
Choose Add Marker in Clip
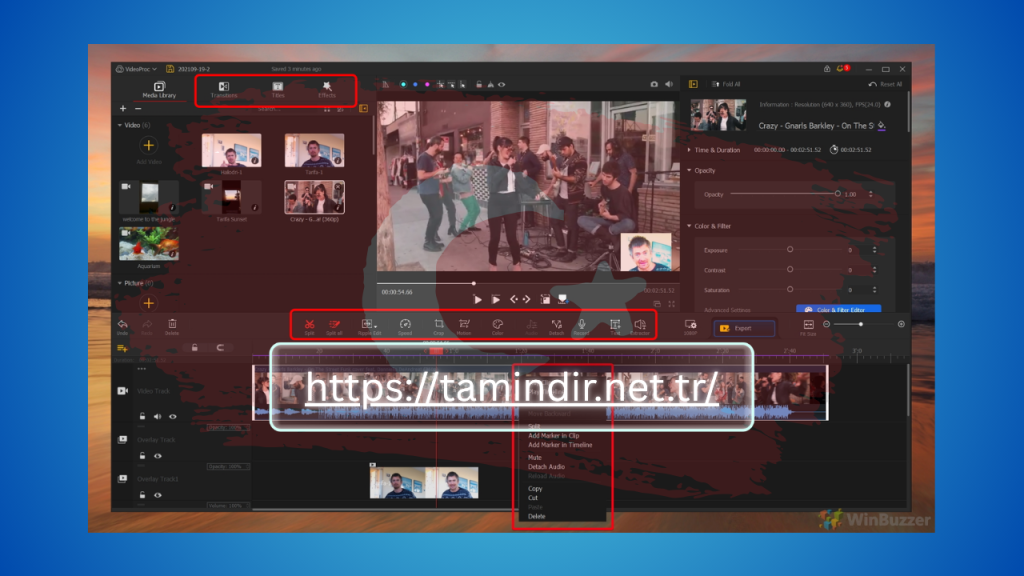click(553, 436)
